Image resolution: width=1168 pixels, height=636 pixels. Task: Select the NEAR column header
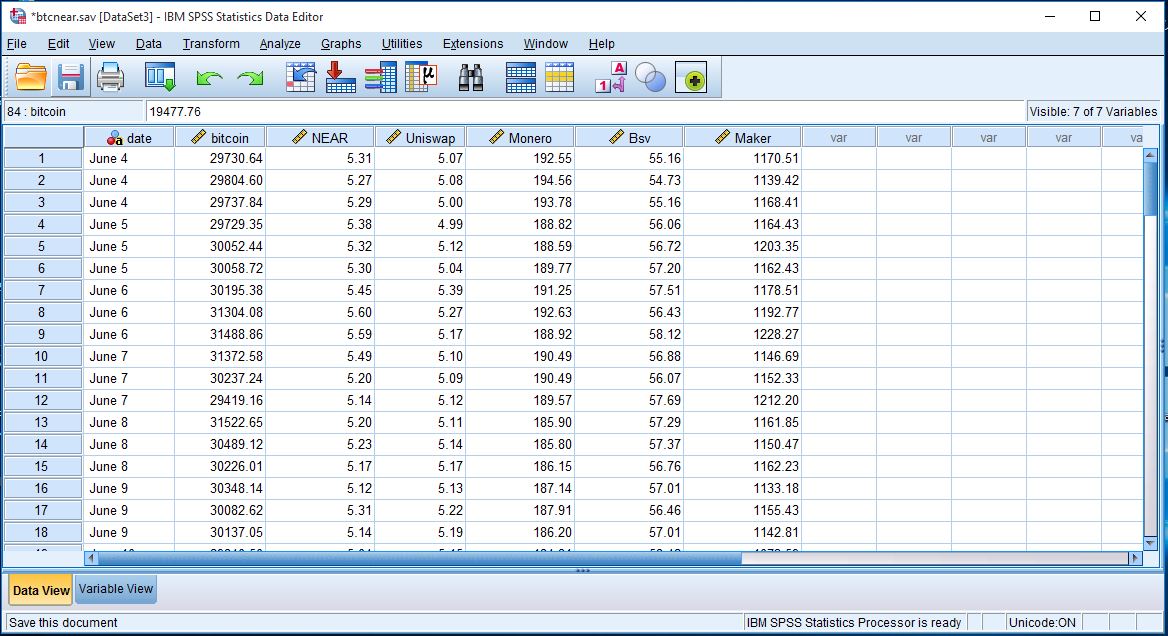click(320, 138)
